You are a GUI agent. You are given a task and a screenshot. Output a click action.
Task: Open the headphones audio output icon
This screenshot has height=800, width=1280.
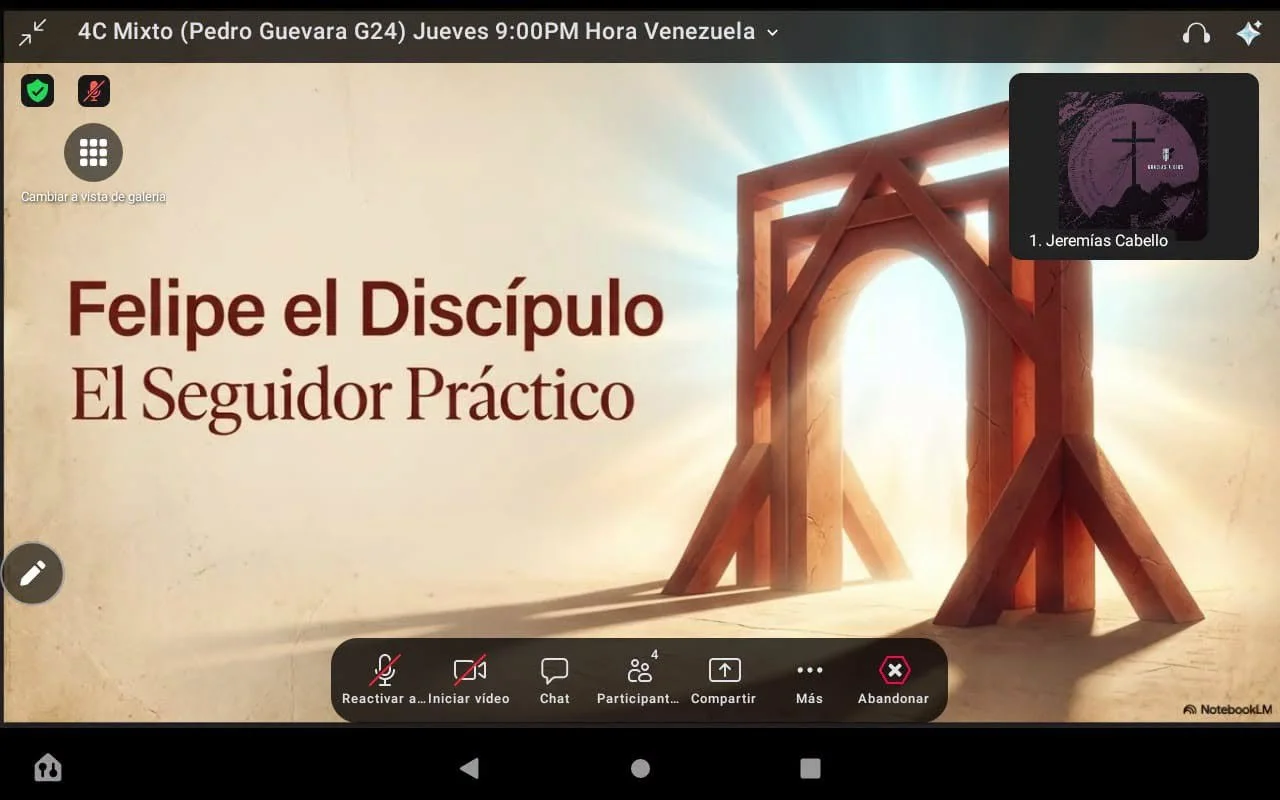coord(1195,33)
